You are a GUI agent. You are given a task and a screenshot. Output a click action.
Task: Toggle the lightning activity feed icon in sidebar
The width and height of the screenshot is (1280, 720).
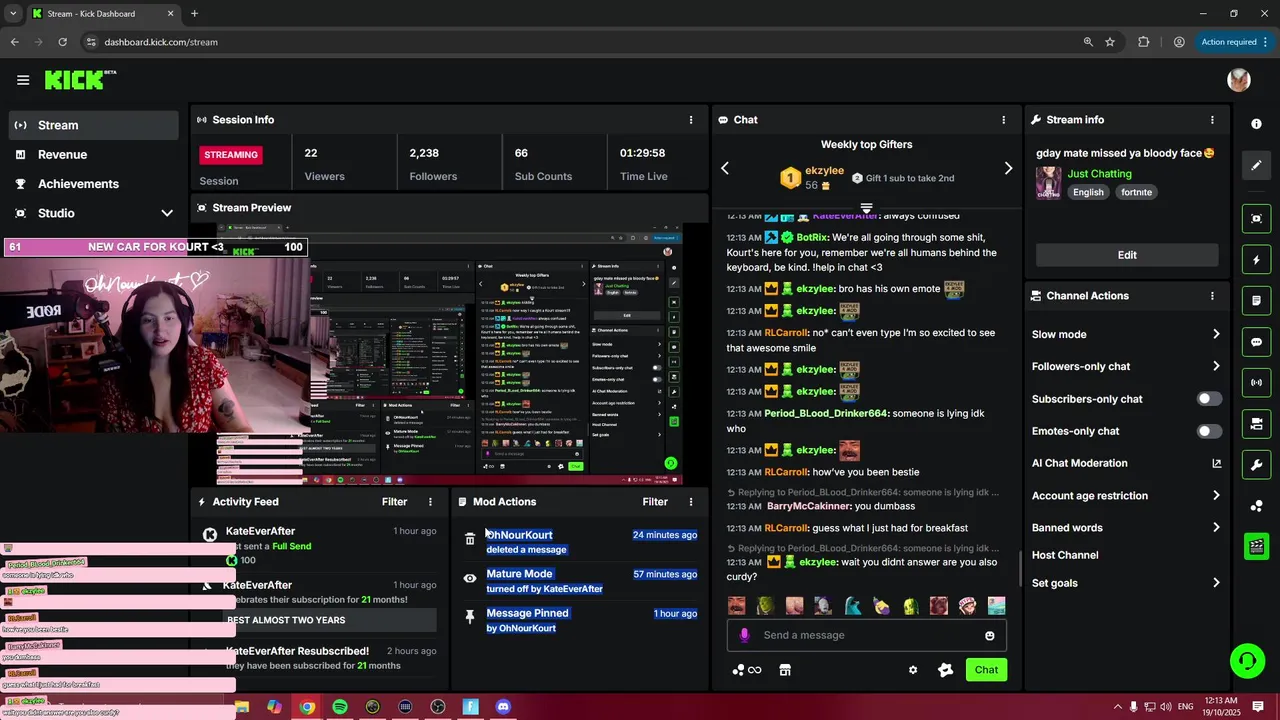1256,260
